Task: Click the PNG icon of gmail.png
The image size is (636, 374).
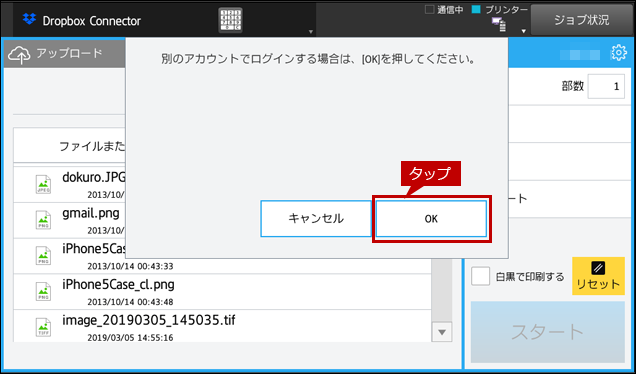Action: [43, 220]
